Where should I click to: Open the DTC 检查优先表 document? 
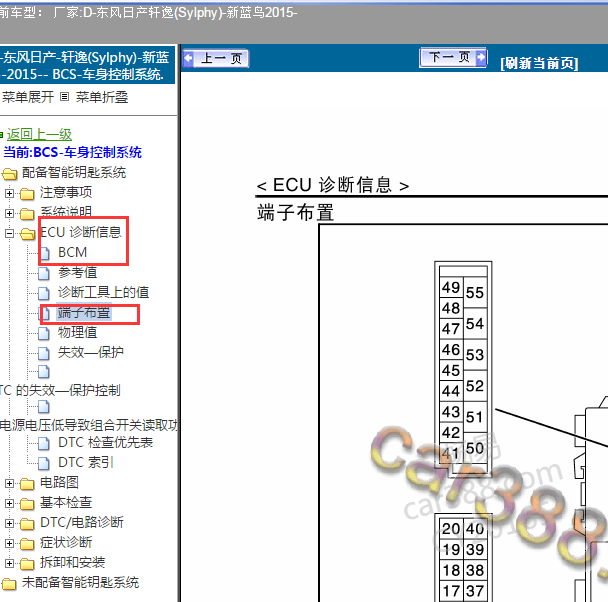pyautogui.click(x=105, y=442)
